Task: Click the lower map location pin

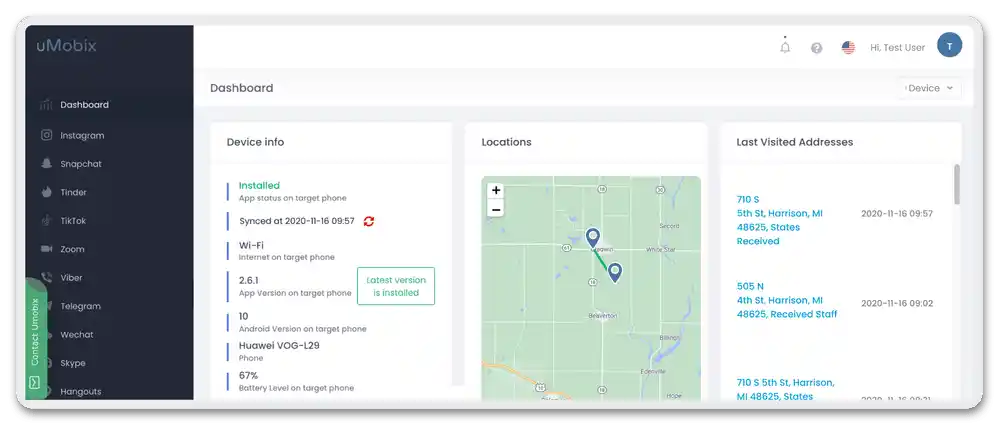Action: (614, 273)
